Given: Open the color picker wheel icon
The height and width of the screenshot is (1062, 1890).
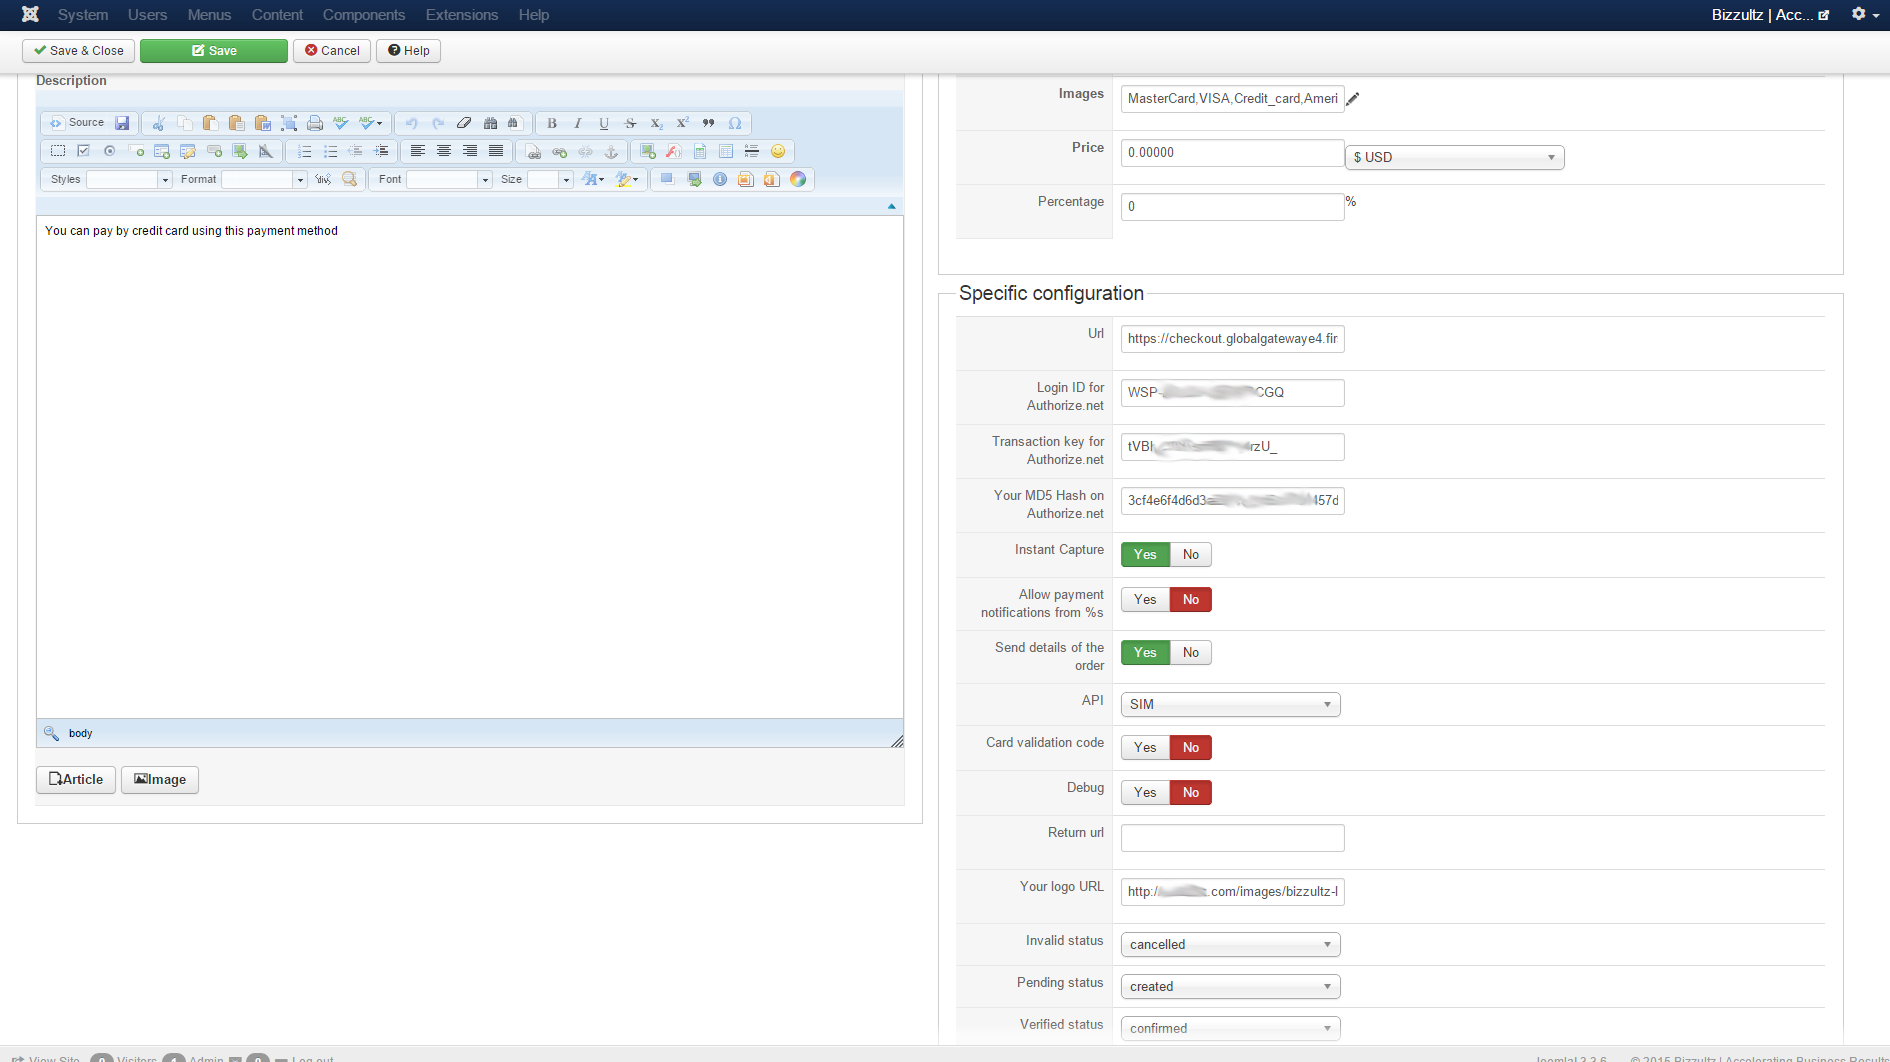Looking at the screenshot, I should (x=798, y=179).
